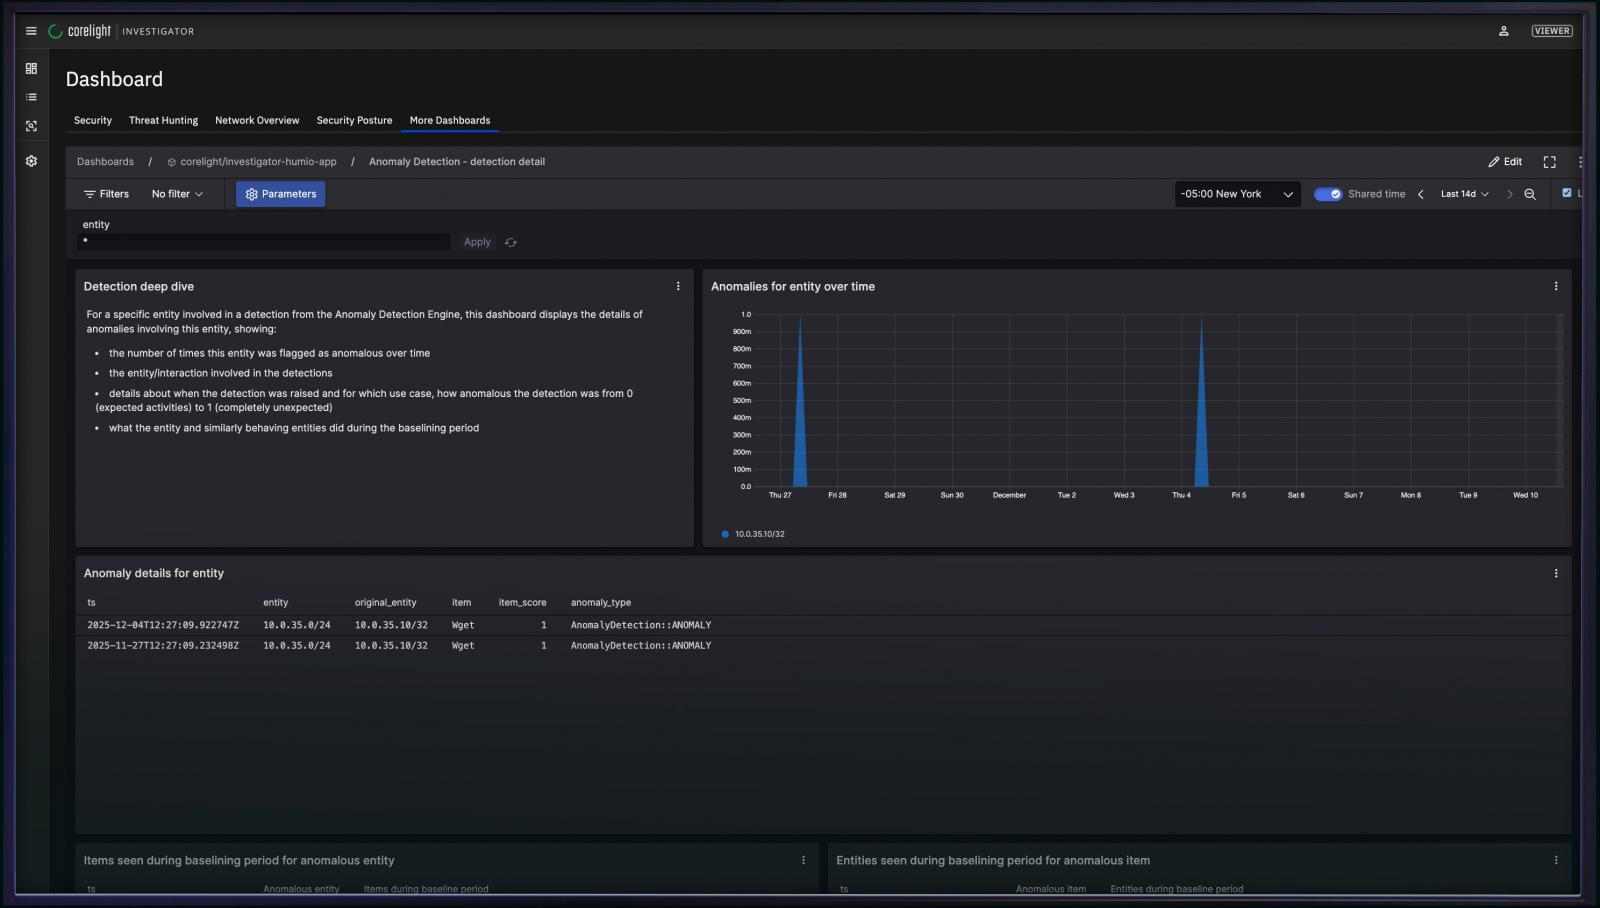Toggle the checkbox at the far top right

(x=1567, y=192)
